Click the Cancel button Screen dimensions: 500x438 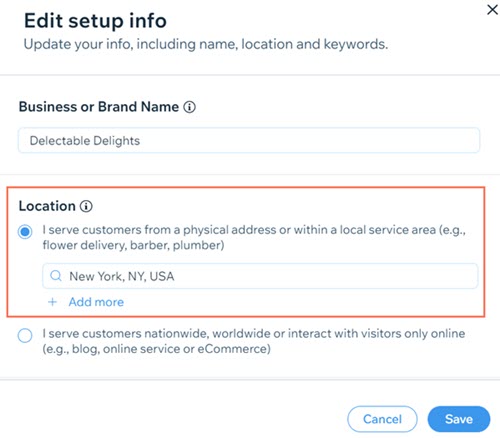tap(382, 419)
